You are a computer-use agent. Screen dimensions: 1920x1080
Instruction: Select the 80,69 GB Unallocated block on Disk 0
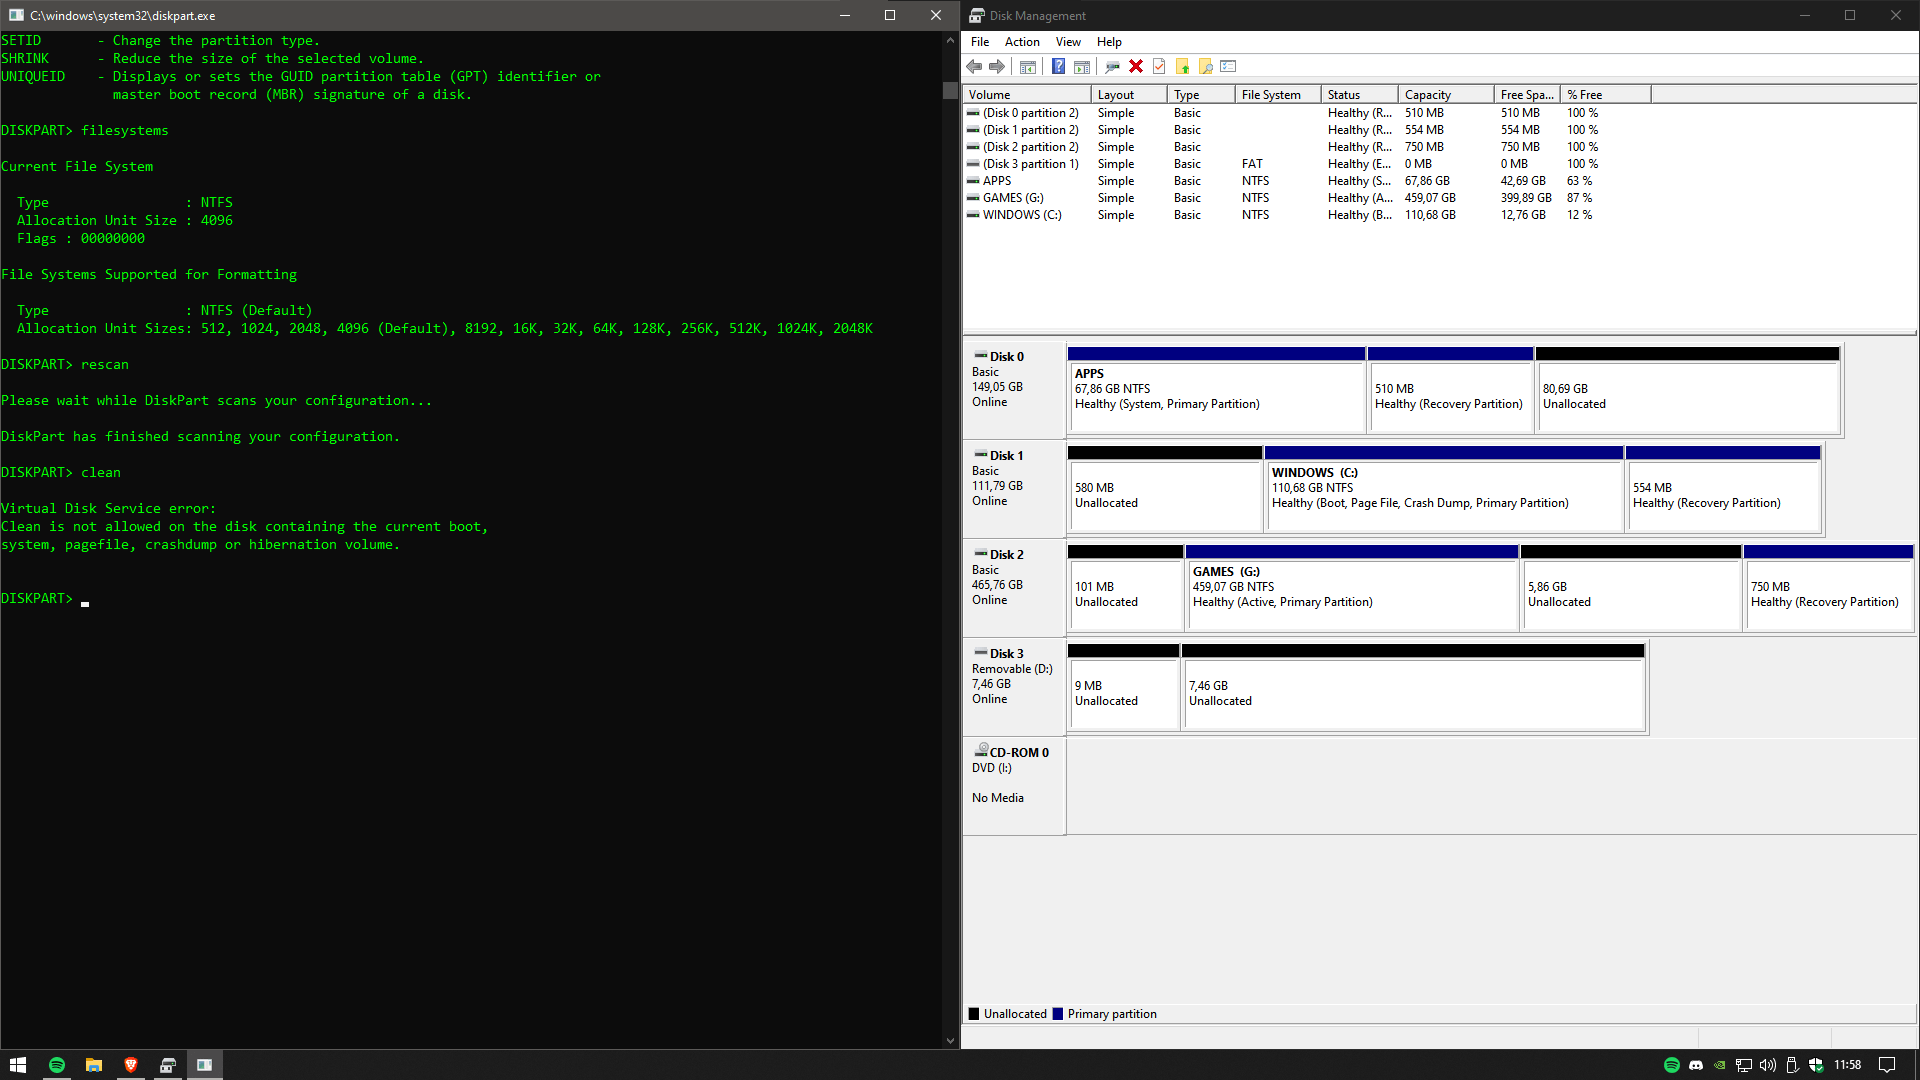(x=1688, y=390)
